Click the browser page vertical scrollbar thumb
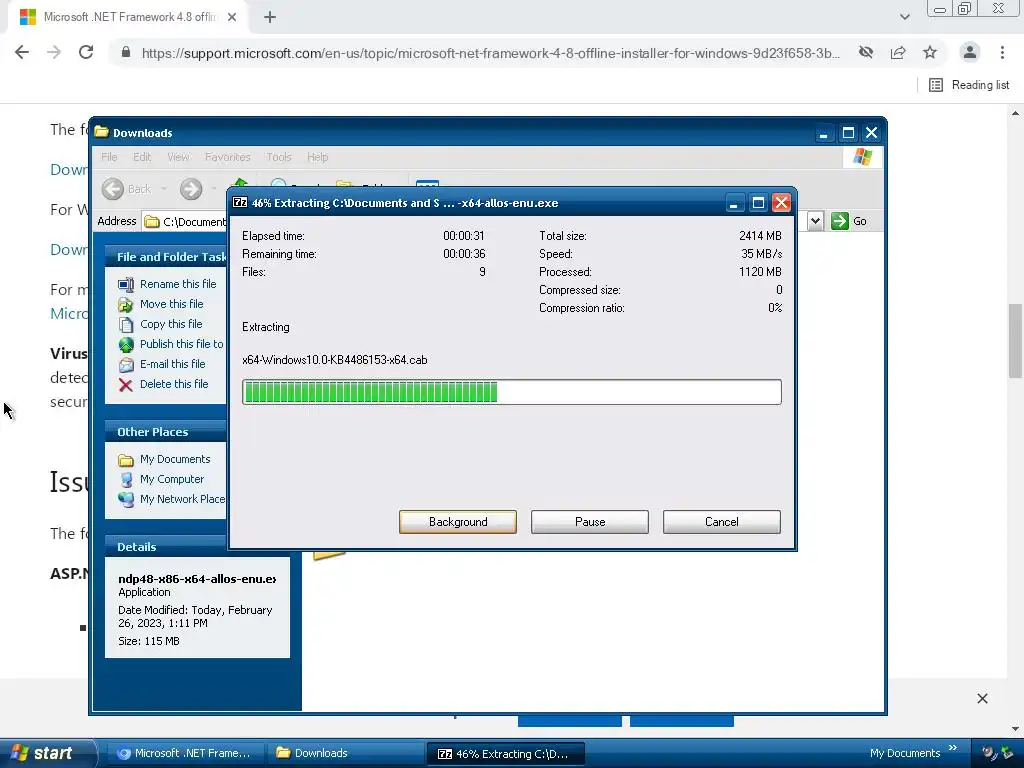The width and height of the screenshot is (1024, 768). click(x=1015, y=341)
